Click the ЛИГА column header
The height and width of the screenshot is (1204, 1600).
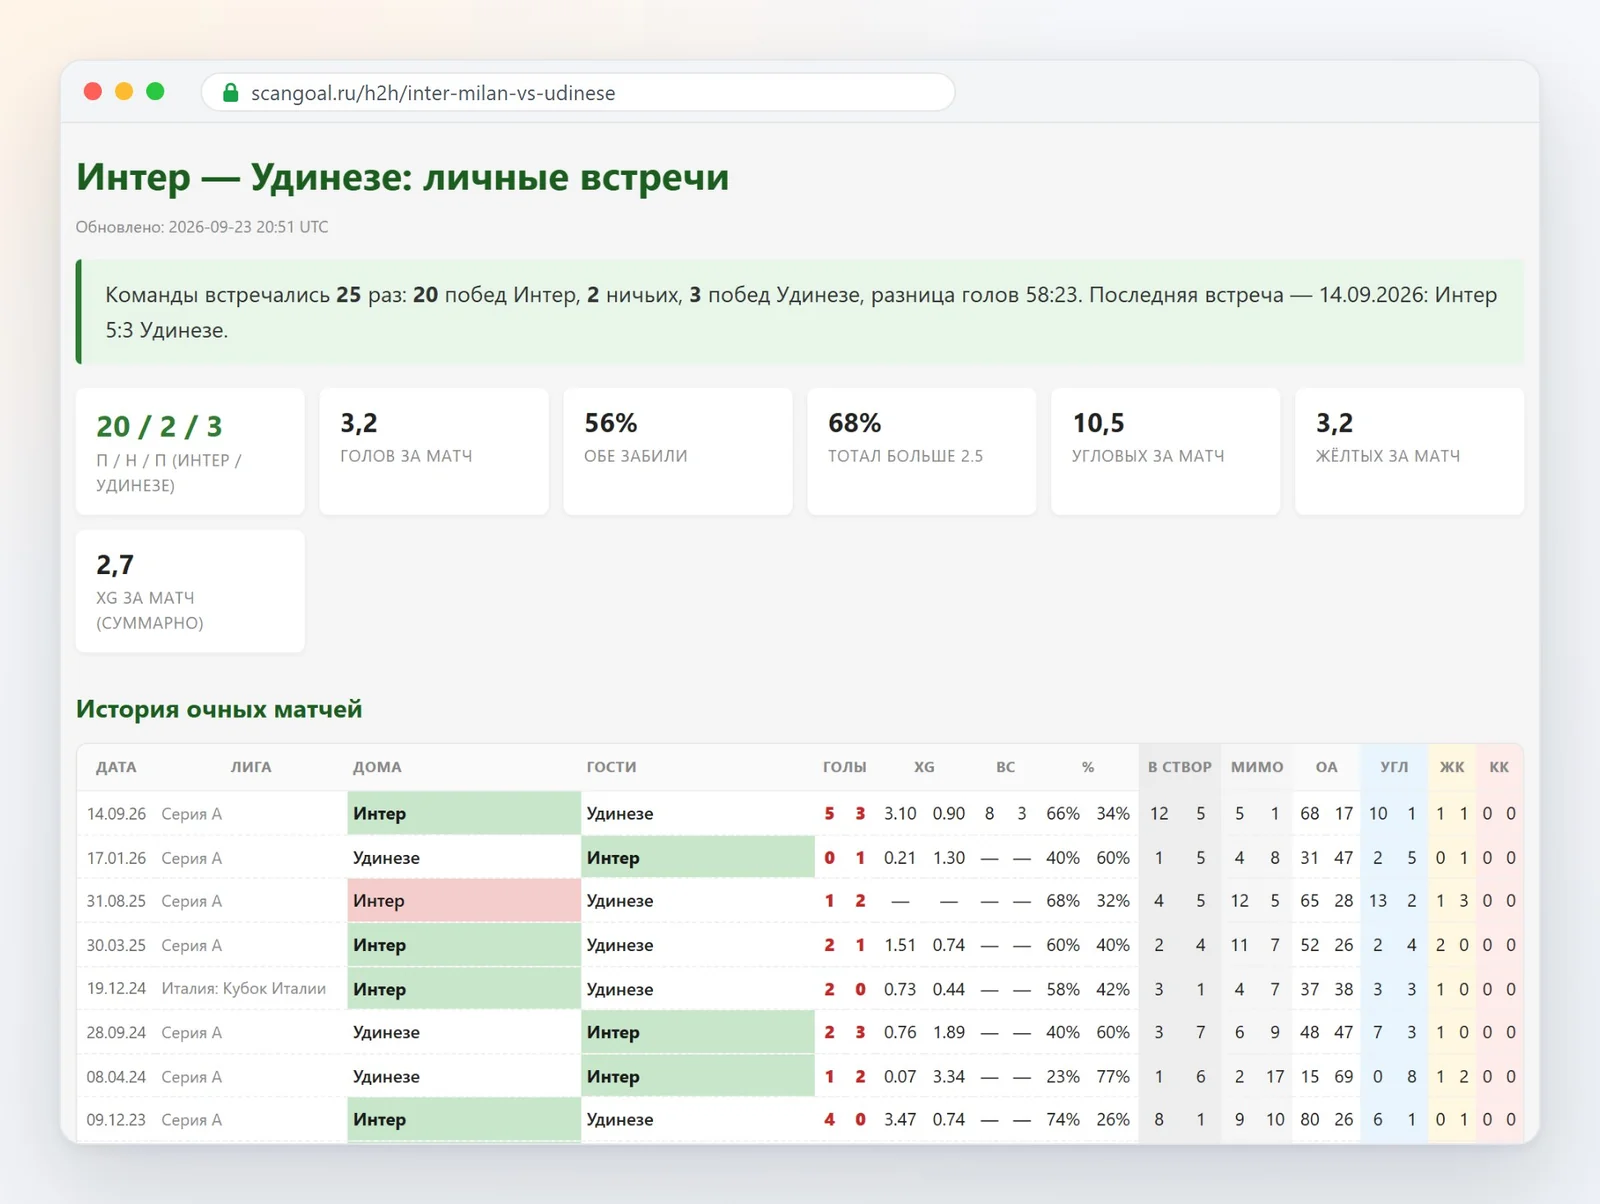[x=251, y=767]
